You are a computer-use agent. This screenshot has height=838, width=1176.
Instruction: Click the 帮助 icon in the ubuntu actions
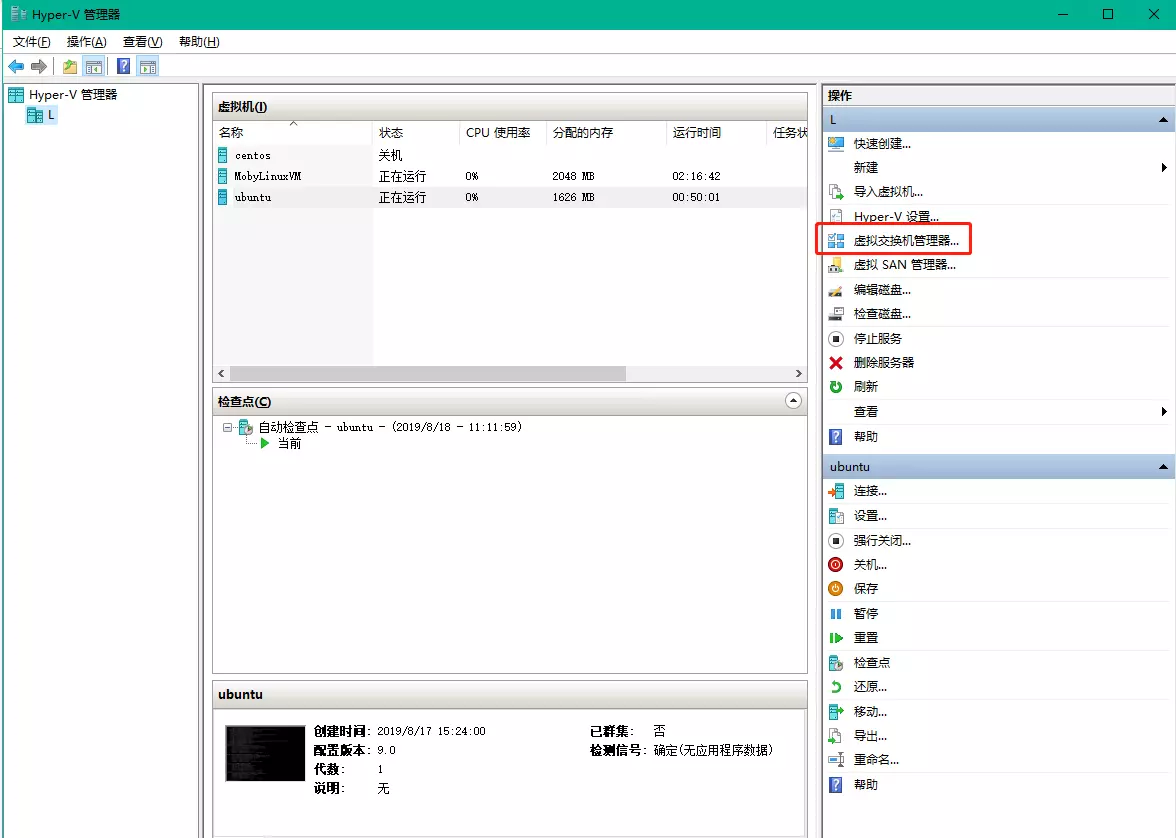836,785
